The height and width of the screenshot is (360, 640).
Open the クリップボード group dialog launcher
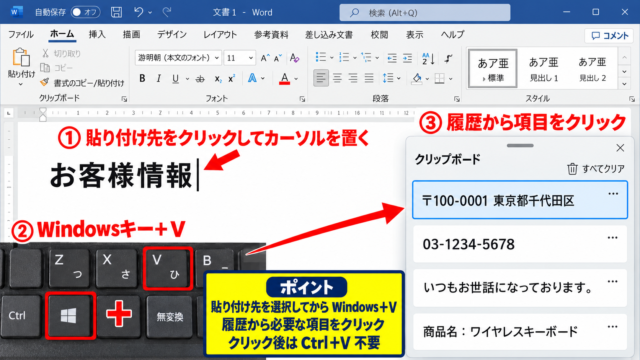pyautogui.click(x=124, y=99)
